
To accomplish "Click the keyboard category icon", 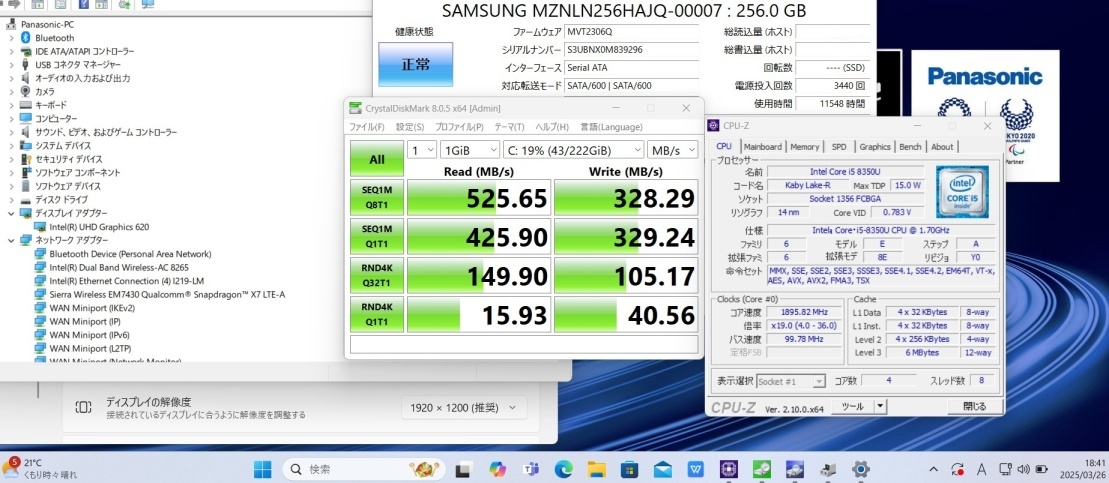I will 26,105.
